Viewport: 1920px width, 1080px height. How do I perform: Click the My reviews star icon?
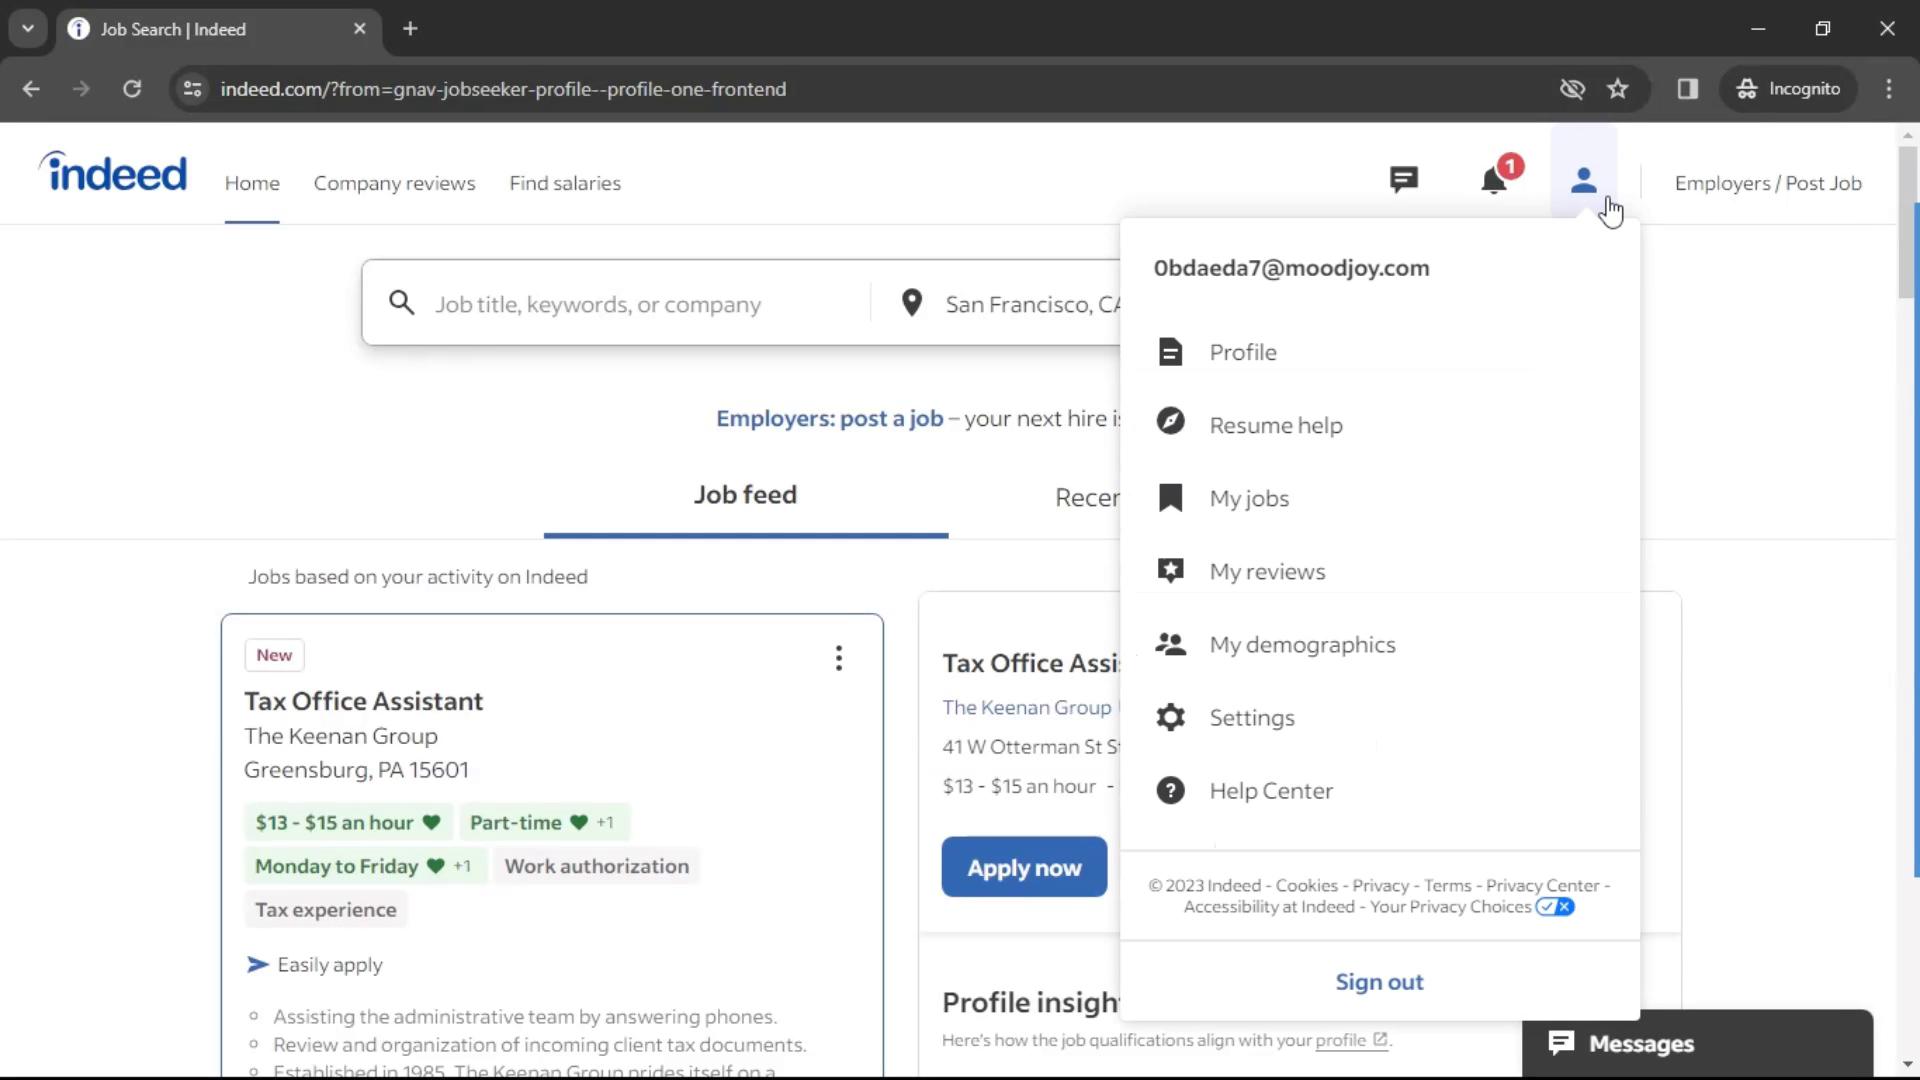pos(1170,570)
